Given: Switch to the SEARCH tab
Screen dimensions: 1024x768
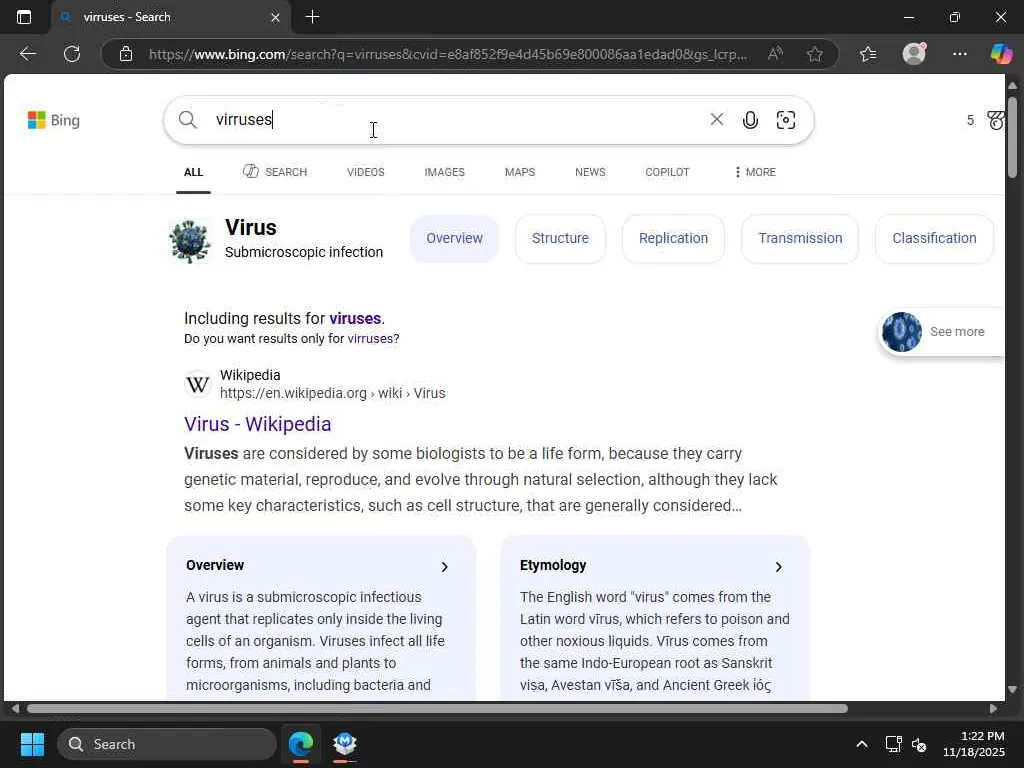Looking at the screenshot, I should tap(275, 172).
